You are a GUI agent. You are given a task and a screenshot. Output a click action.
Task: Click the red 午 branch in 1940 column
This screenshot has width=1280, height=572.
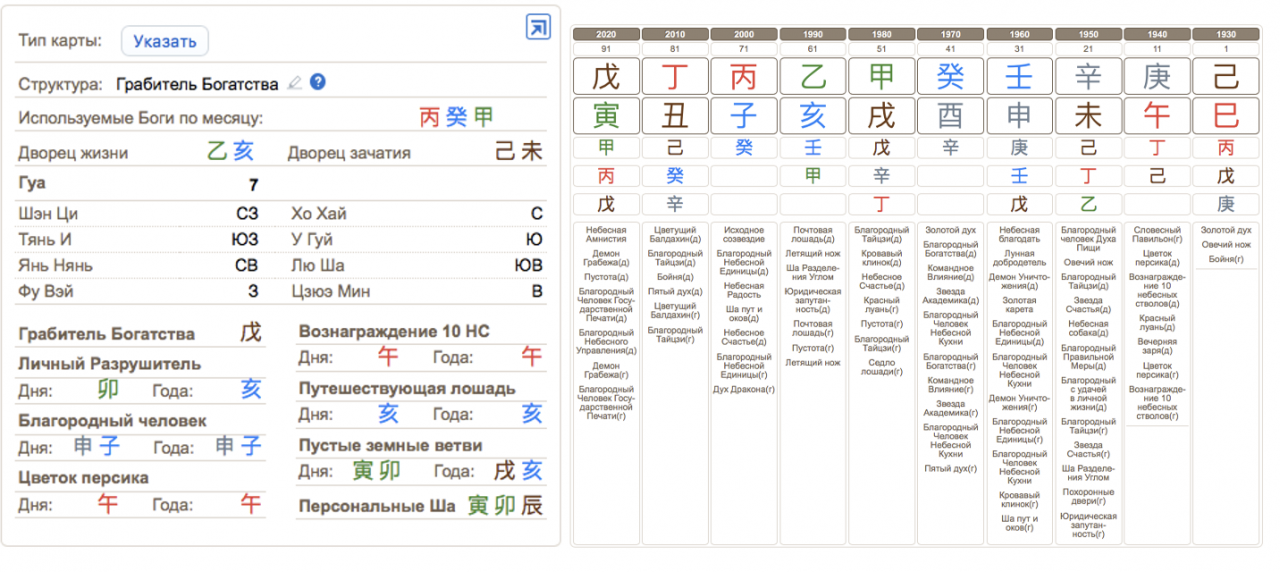click(x=1157, y=116)
